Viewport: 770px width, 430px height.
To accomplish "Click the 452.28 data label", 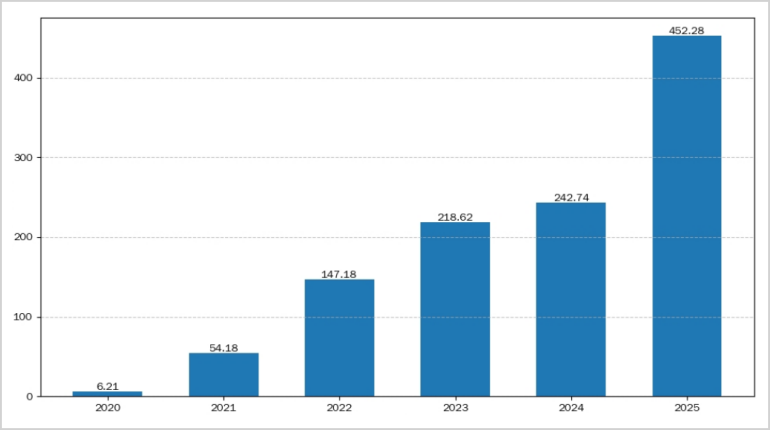I will pos(686,31).
